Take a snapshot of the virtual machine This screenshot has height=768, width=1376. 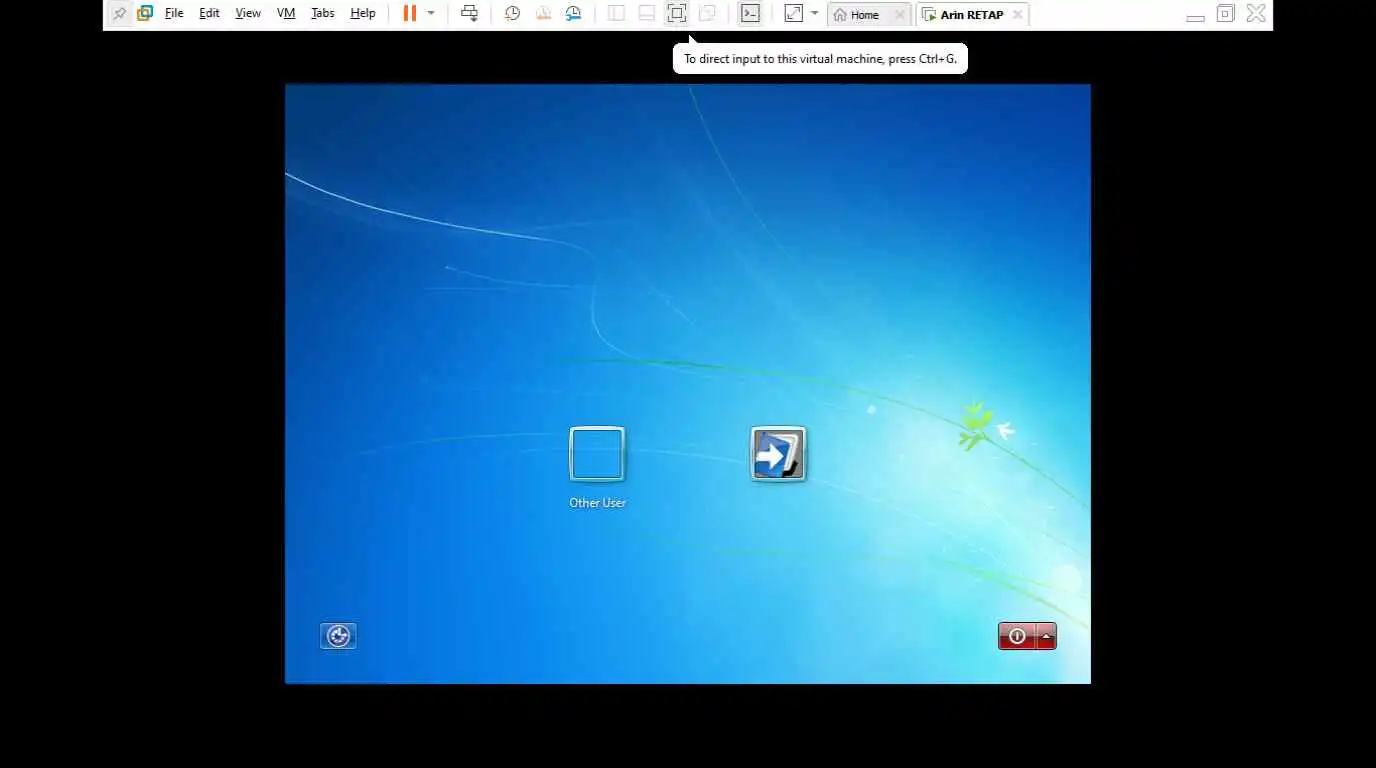coord(512,14)
